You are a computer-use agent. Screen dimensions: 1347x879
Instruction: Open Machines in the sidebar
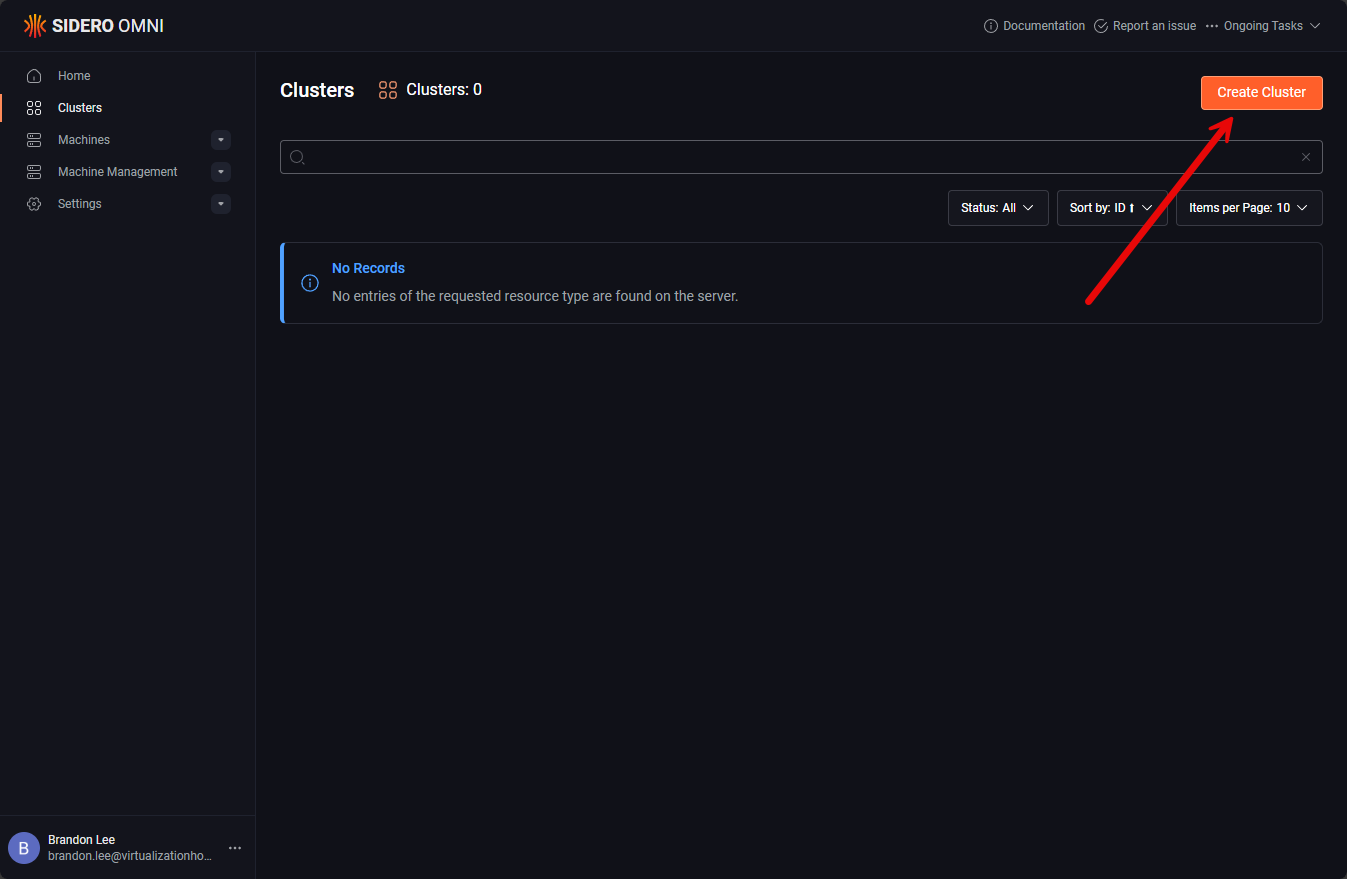[x=84, y=140]
